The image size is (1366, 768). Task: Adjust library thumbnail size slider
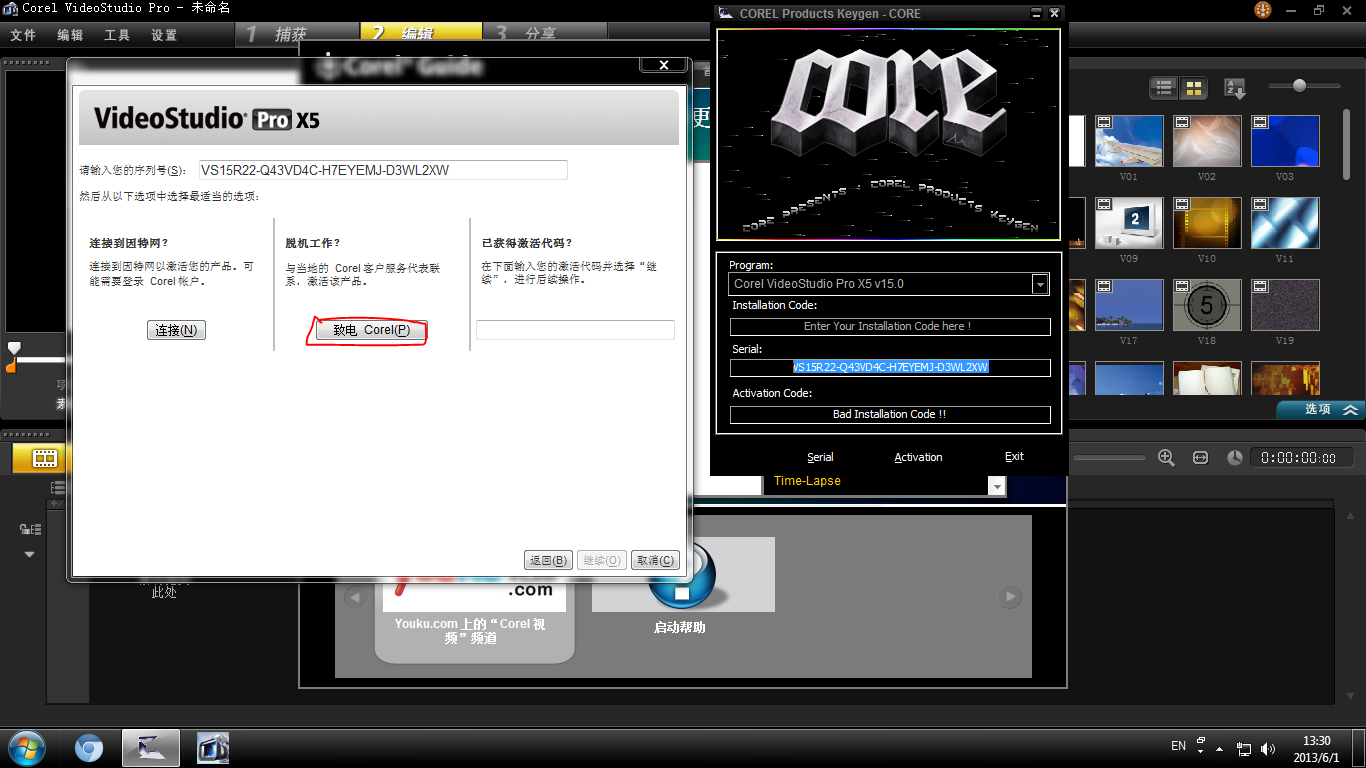click(1299, 86)
